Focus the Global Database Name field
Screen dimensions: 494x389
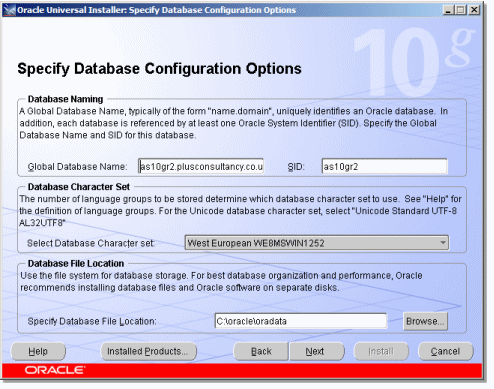point(201,166)
